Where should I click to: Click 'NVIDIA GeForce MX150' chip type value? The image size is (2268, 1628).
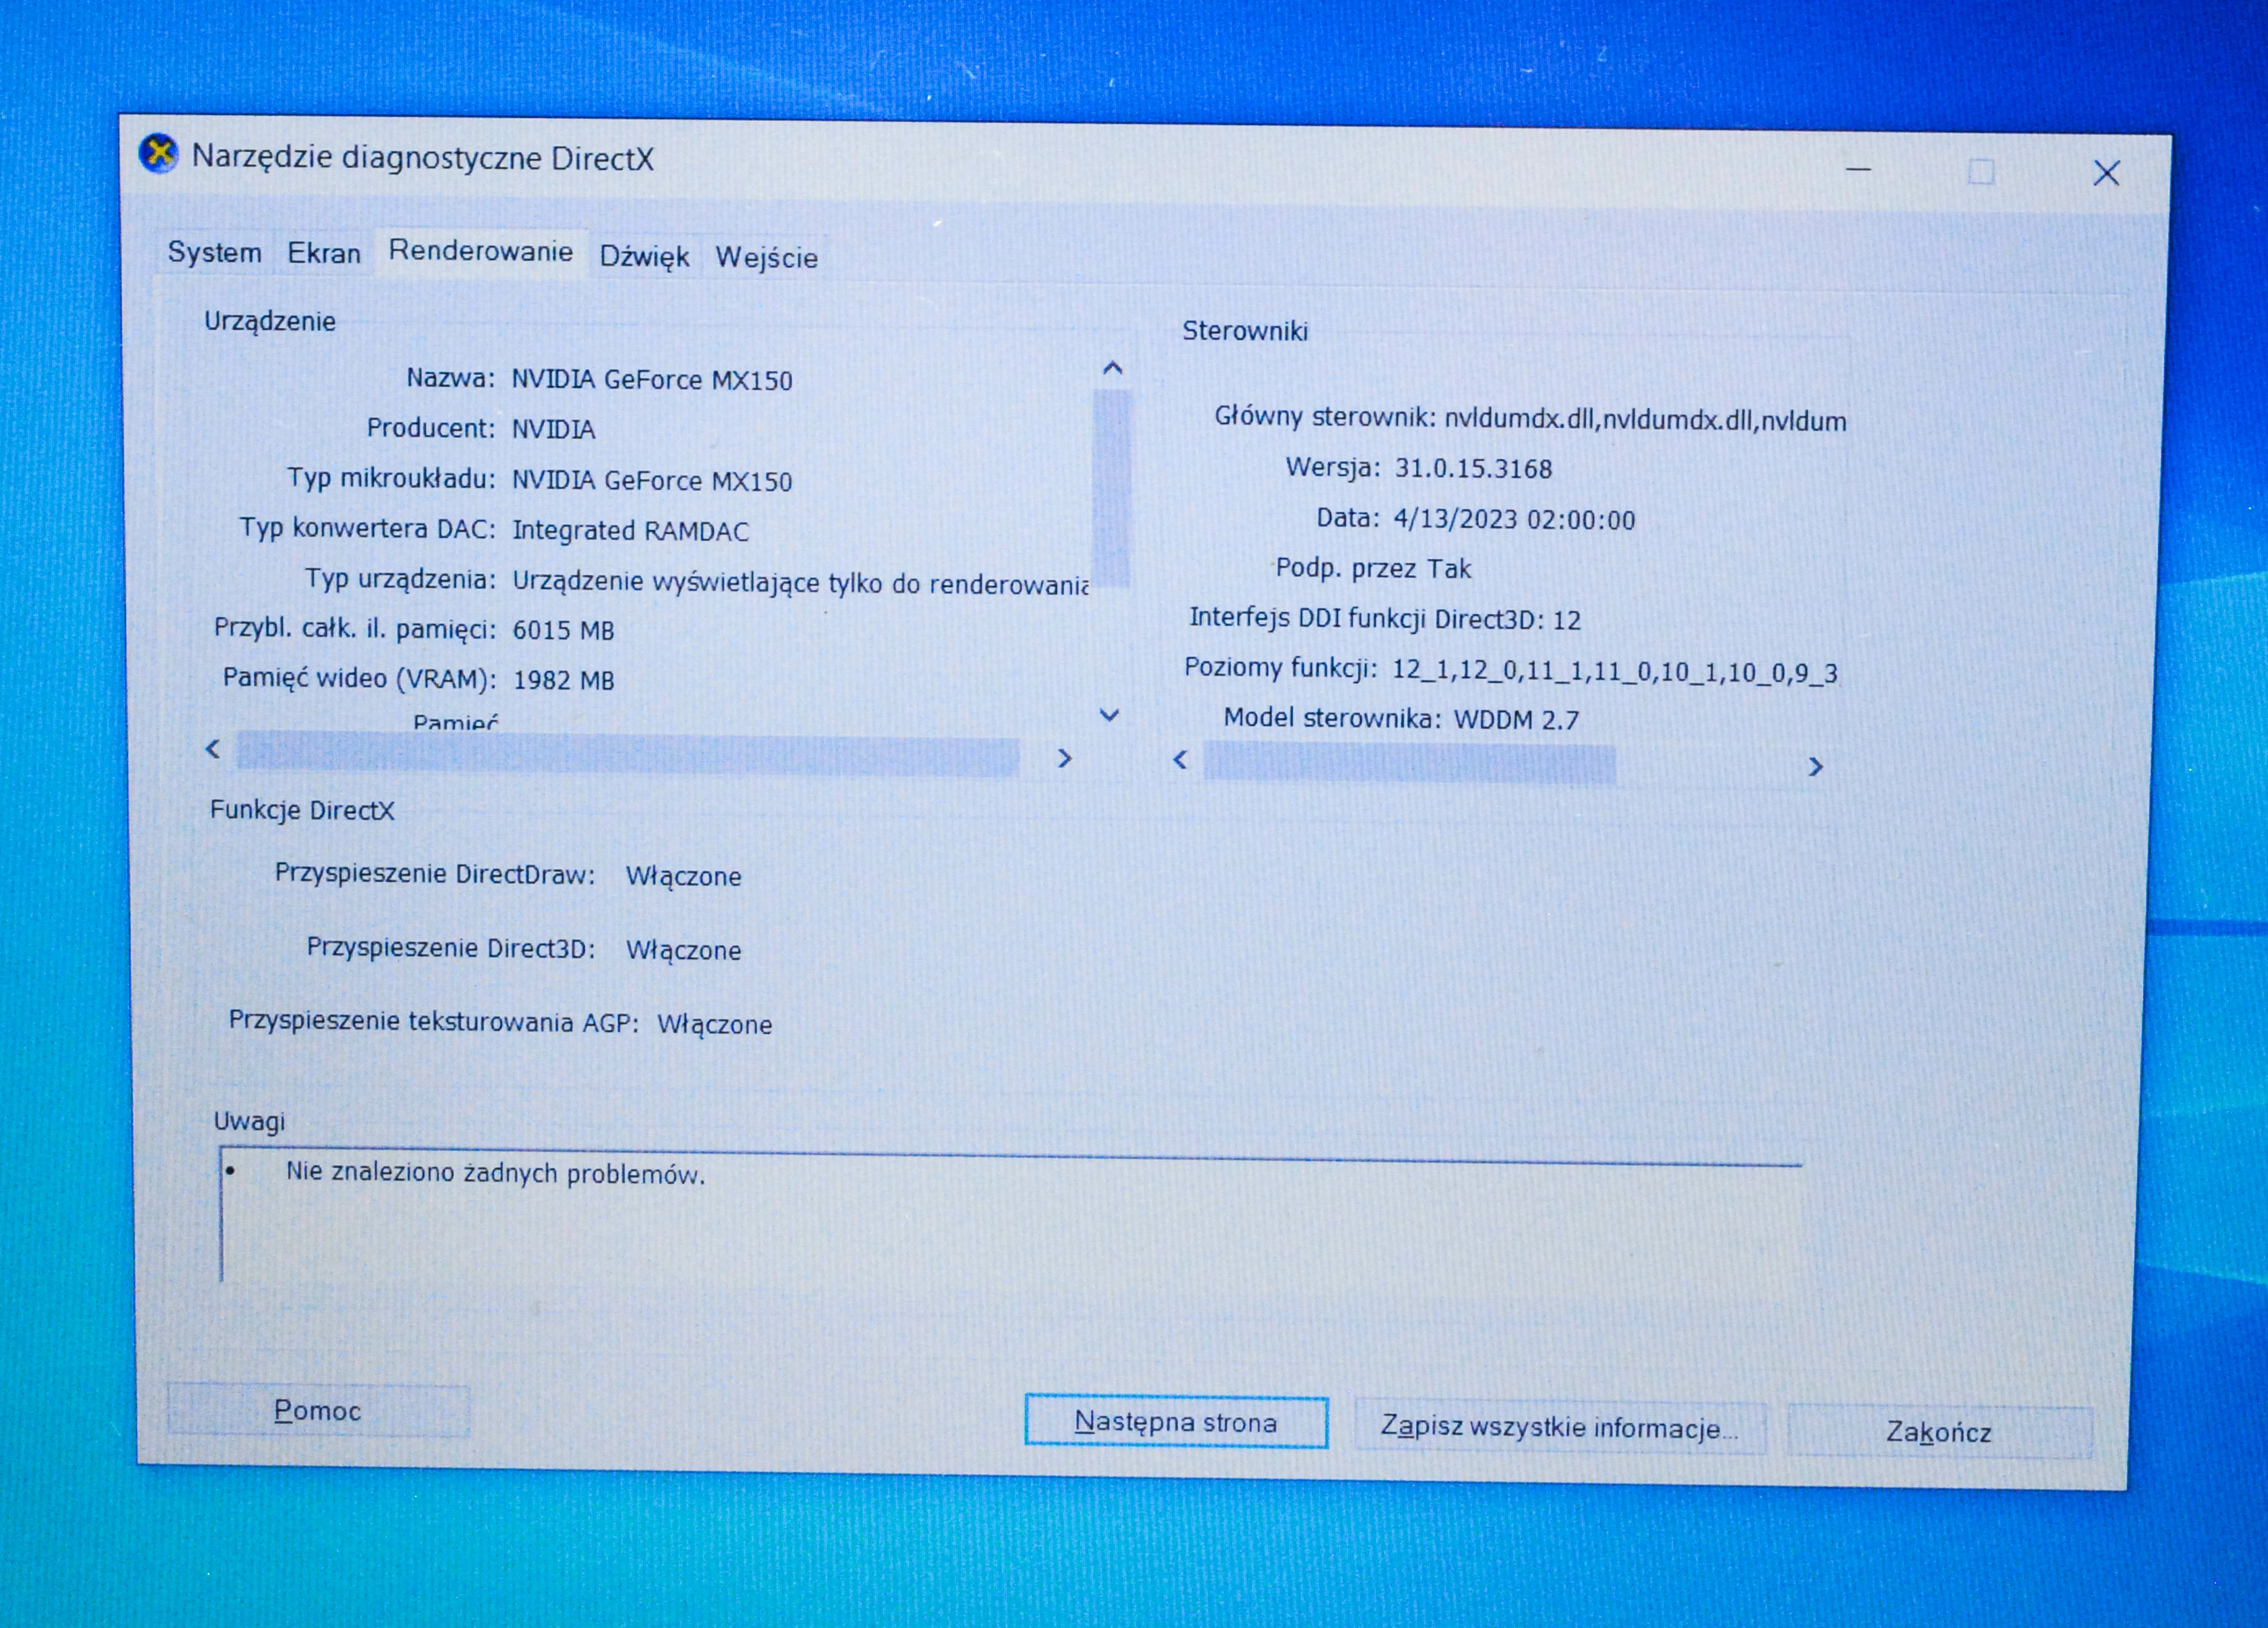pyautogui.click(x=652, y=481)
